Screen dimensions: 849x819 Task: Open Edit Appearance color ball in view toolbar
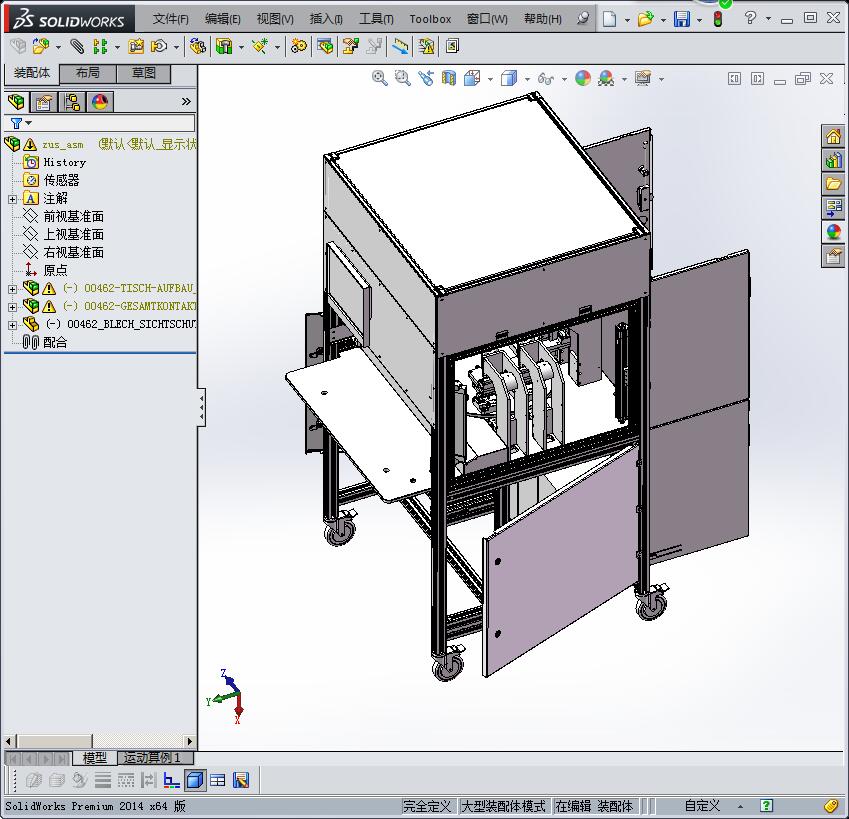pyautogui.click(x=583, y=78)
